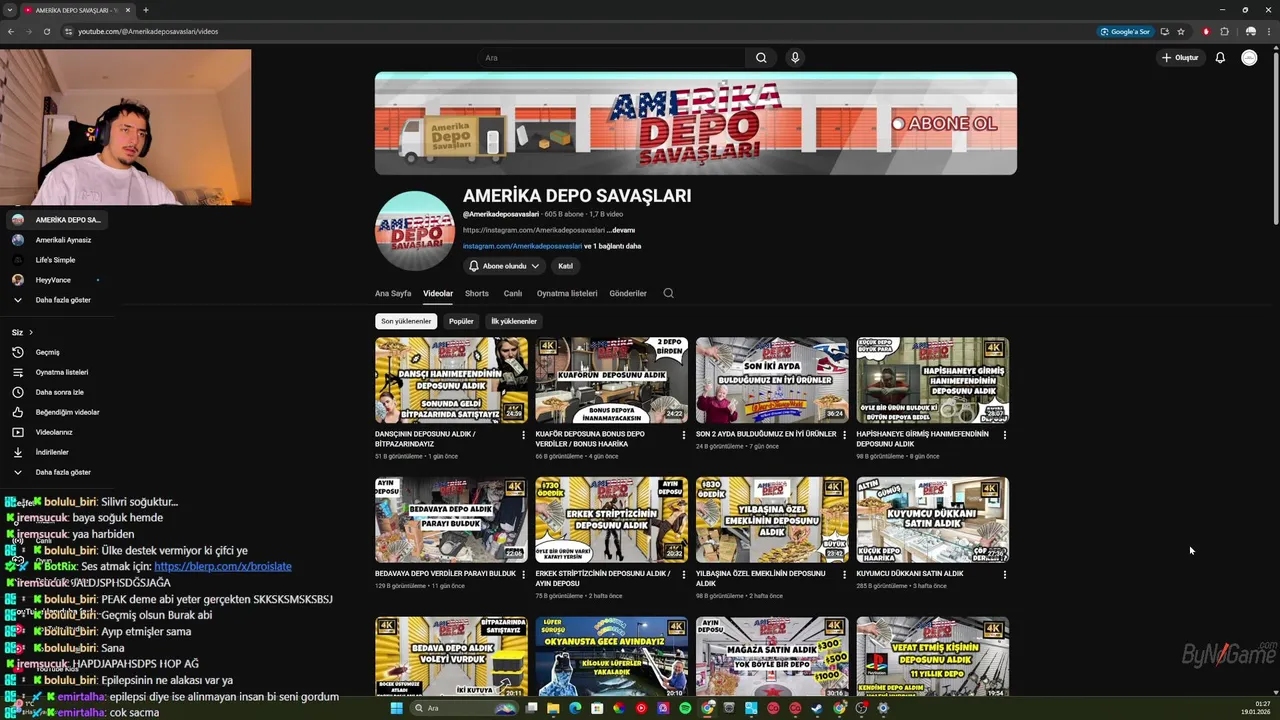Click the YouTube search input field
The image size is (1280, 720).
610,58
